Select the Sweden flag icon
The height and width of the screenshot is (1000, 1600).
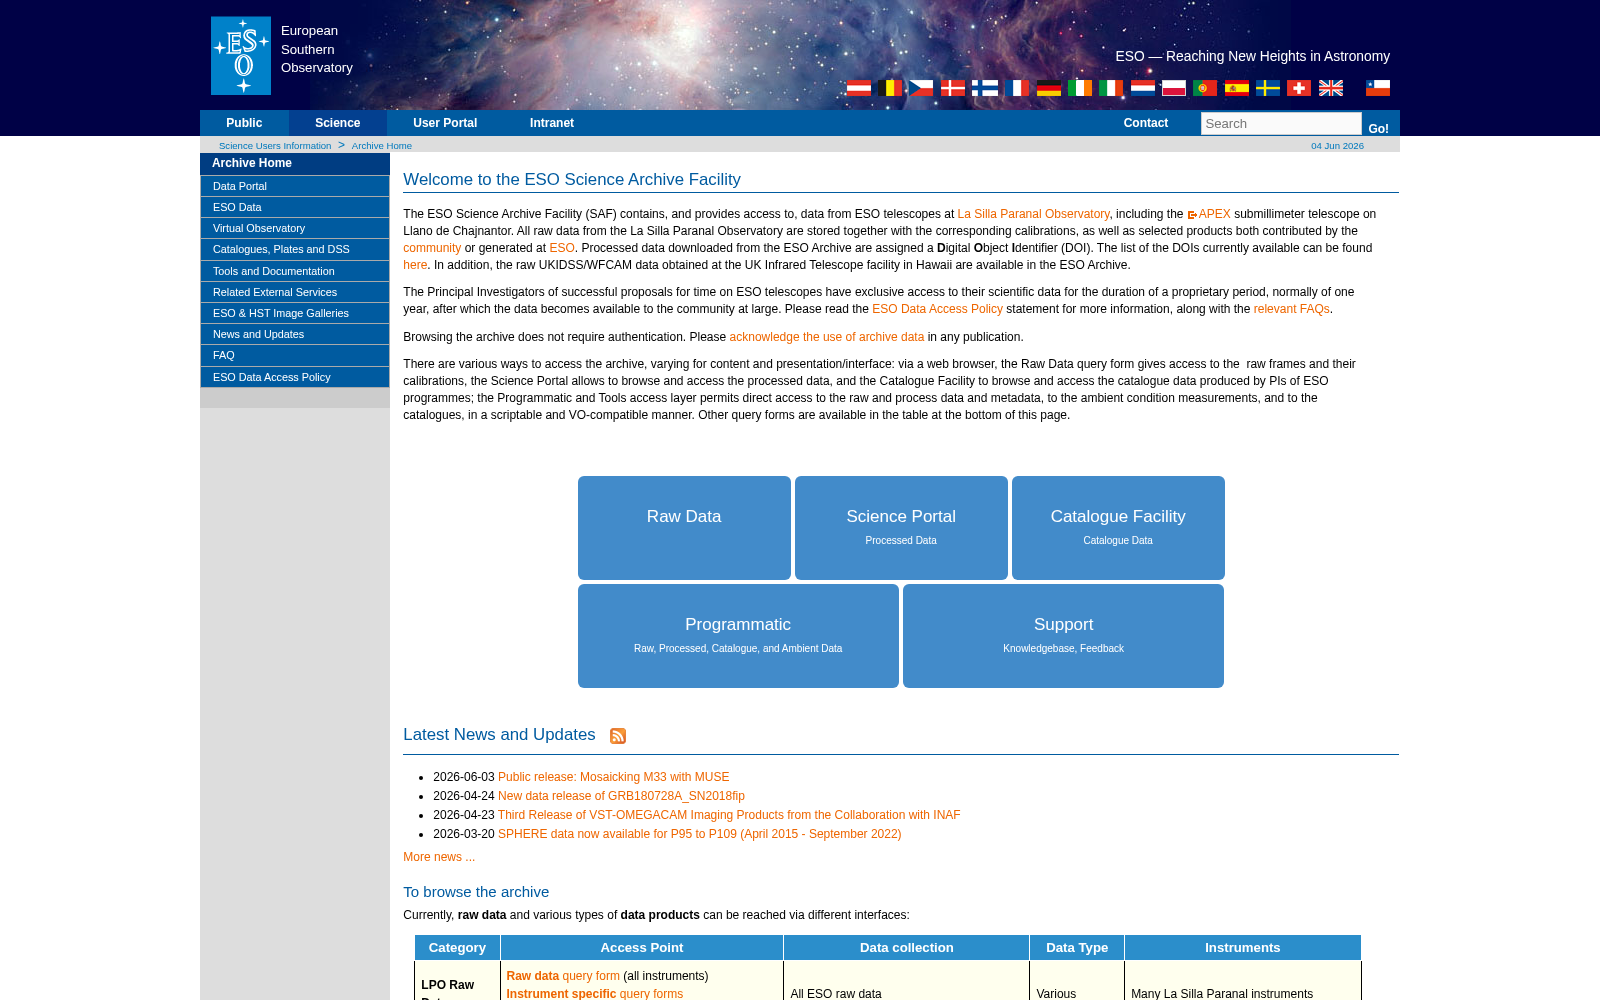point(1268,88)
